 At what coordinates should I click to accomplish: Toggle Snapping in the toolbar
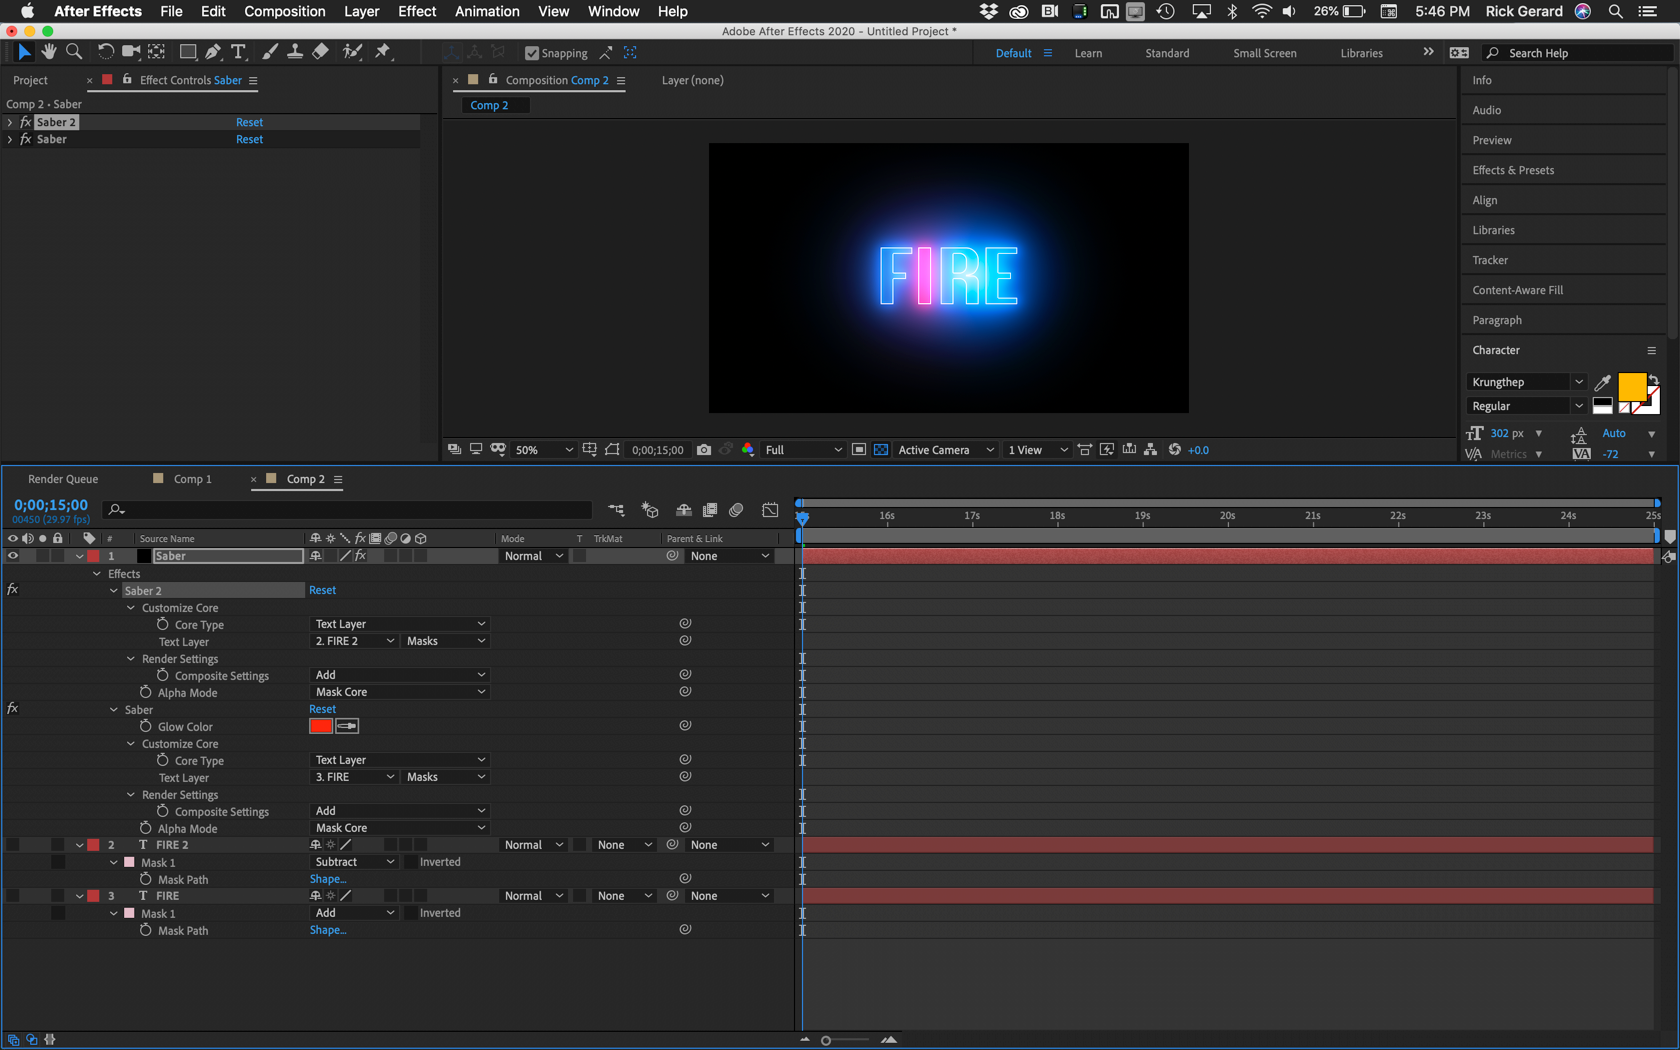tap(531, 53)
